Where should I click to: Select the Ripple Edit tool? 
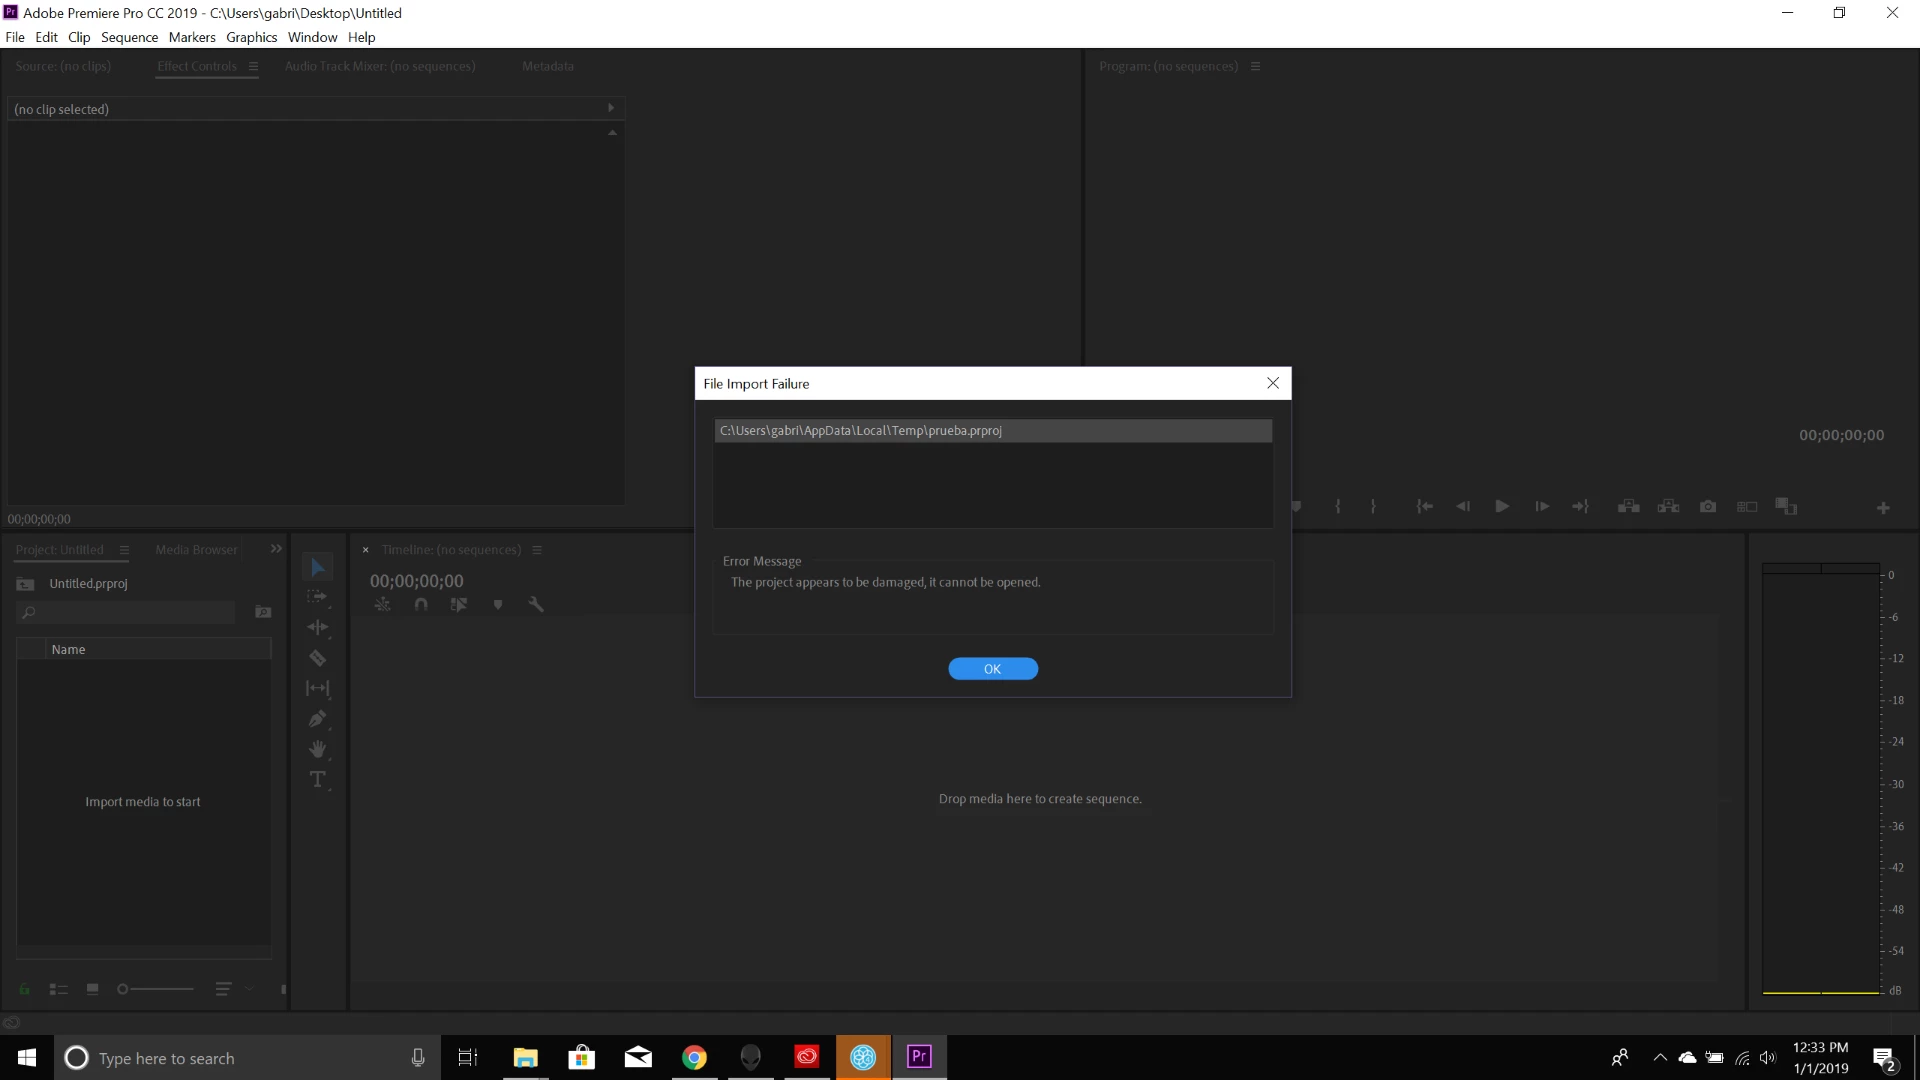[317, 627]
